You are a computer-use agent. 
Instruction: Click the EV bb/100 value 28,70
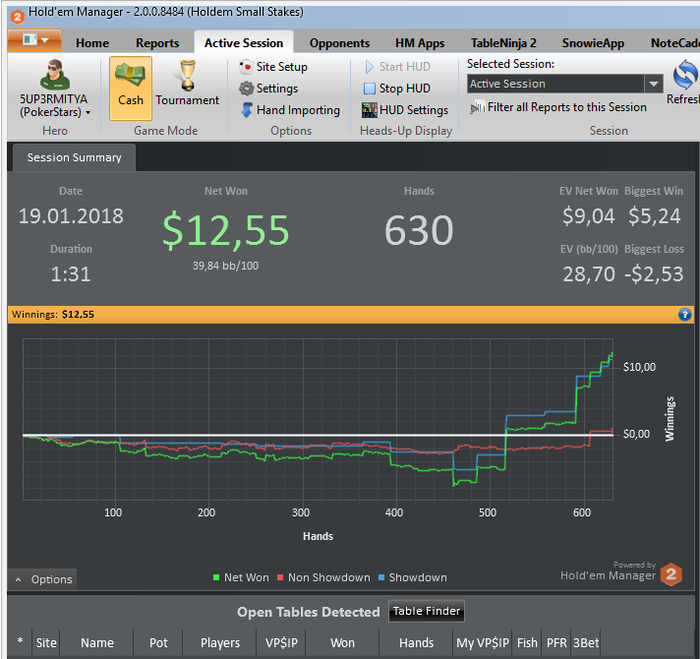pyautogui.click(x=589, y=274)
